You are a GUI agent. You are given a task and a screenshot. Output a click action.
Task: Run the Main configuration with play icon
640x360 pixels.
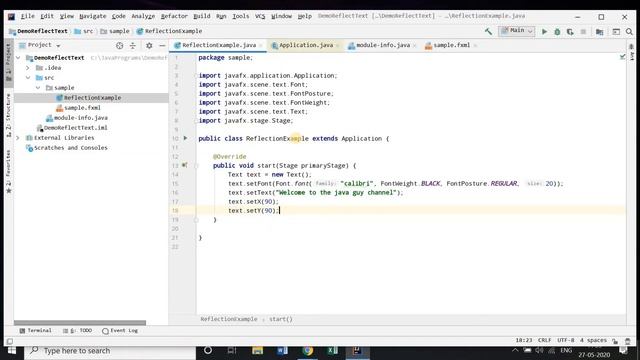tap(544, 31)
